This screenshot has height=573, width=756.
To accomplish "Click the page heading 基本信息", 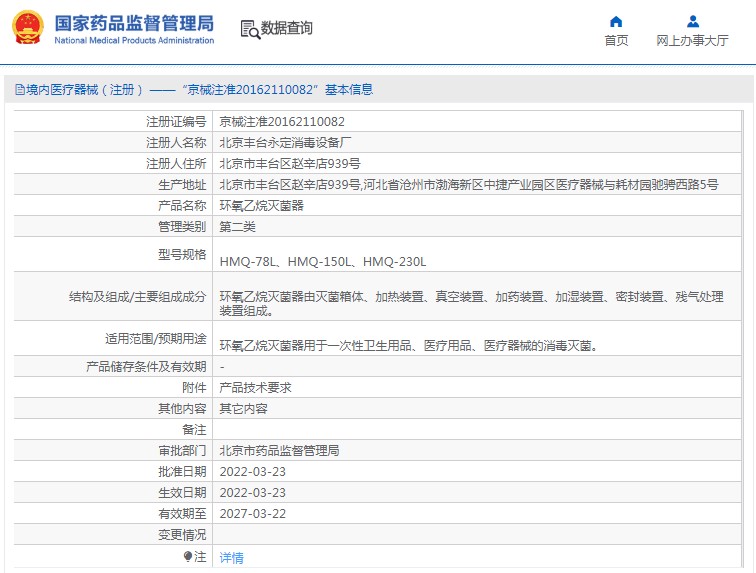I will (x=349, y=89).
